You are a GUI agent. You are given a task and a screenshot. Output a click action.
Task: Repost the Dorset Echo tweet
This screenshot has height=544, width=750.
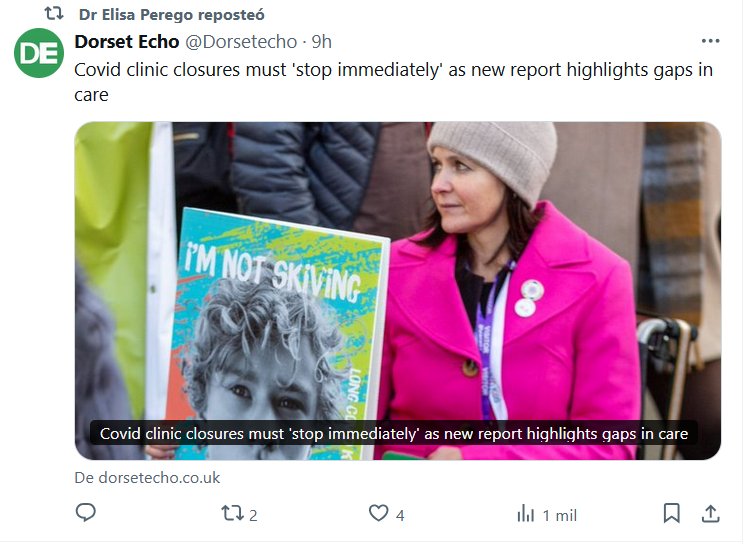click(232, 513)
